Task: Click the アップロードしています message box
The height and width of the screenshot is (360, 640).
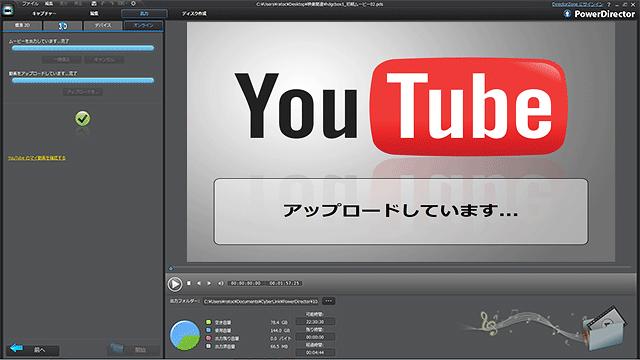Action: pos(401,211)
